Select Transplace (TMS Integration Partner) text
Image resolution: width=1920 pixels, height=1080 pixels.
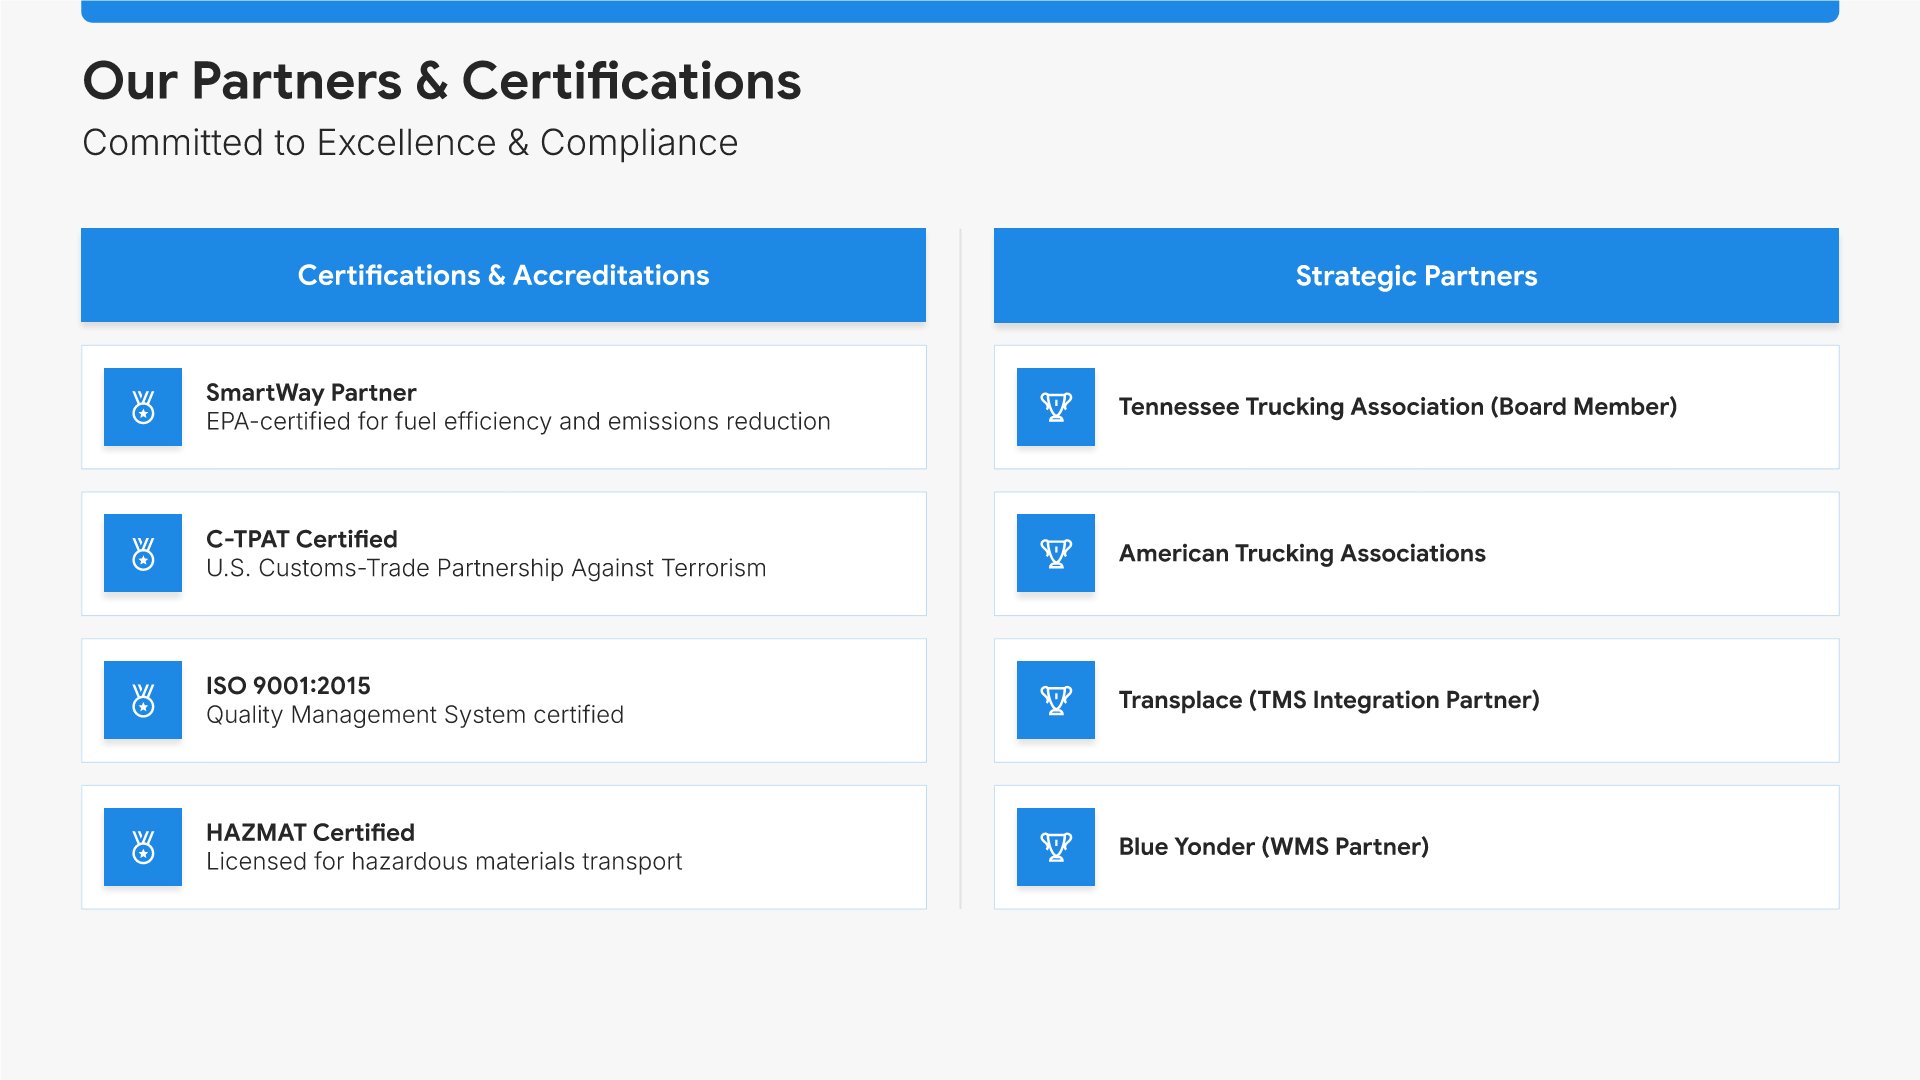point(1328,700)
